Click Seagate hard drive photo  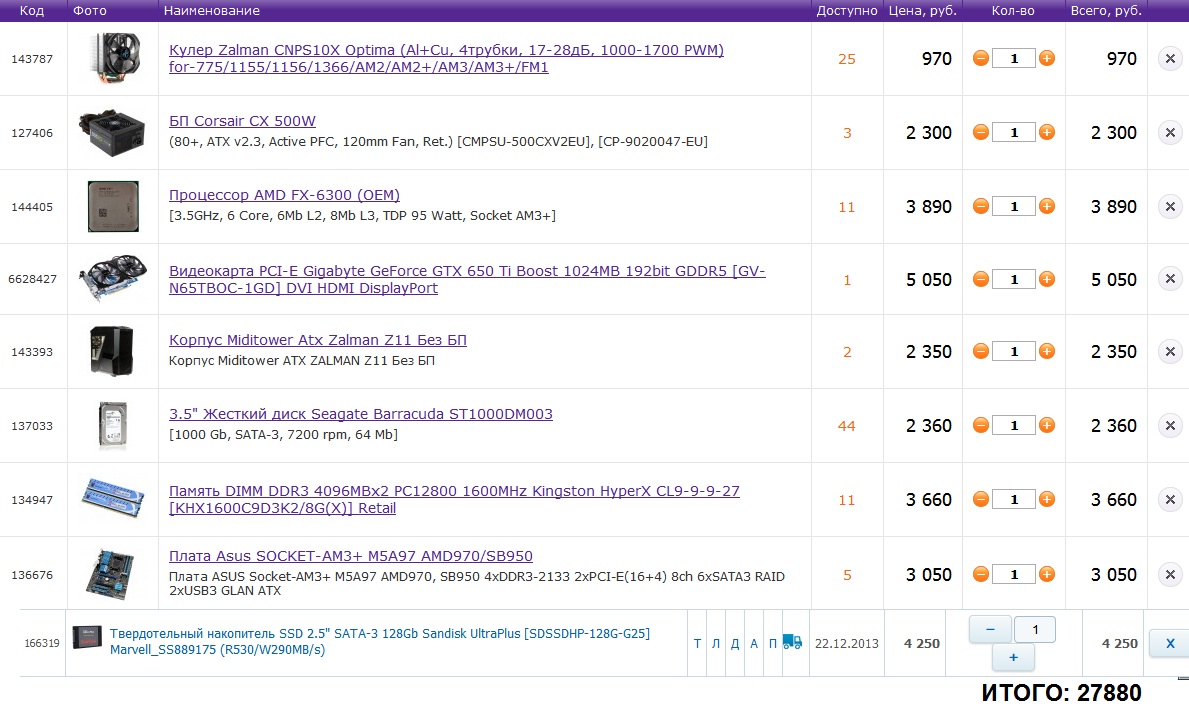(x=112, y=425)
